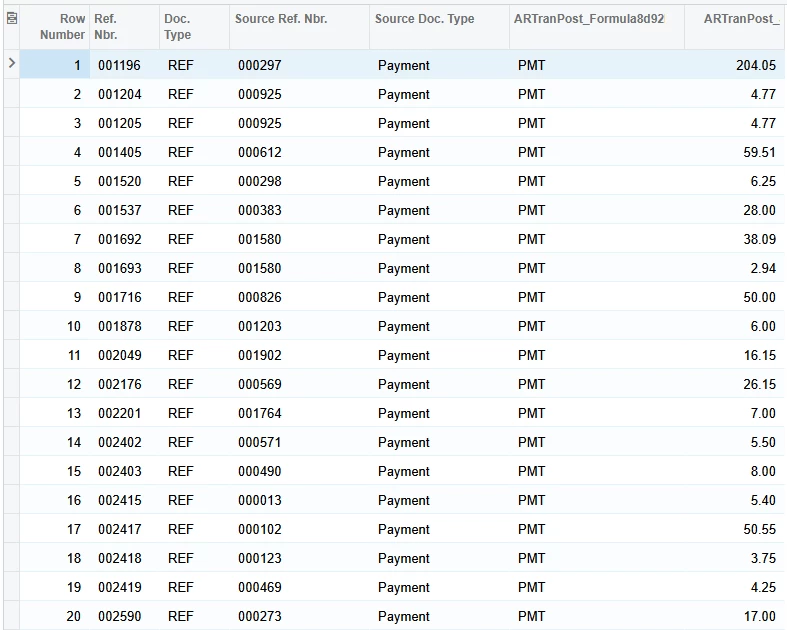
Task: Select Ref. Nbr. 002417 cell
Action: pyautogui.click(x=124, y=529)
